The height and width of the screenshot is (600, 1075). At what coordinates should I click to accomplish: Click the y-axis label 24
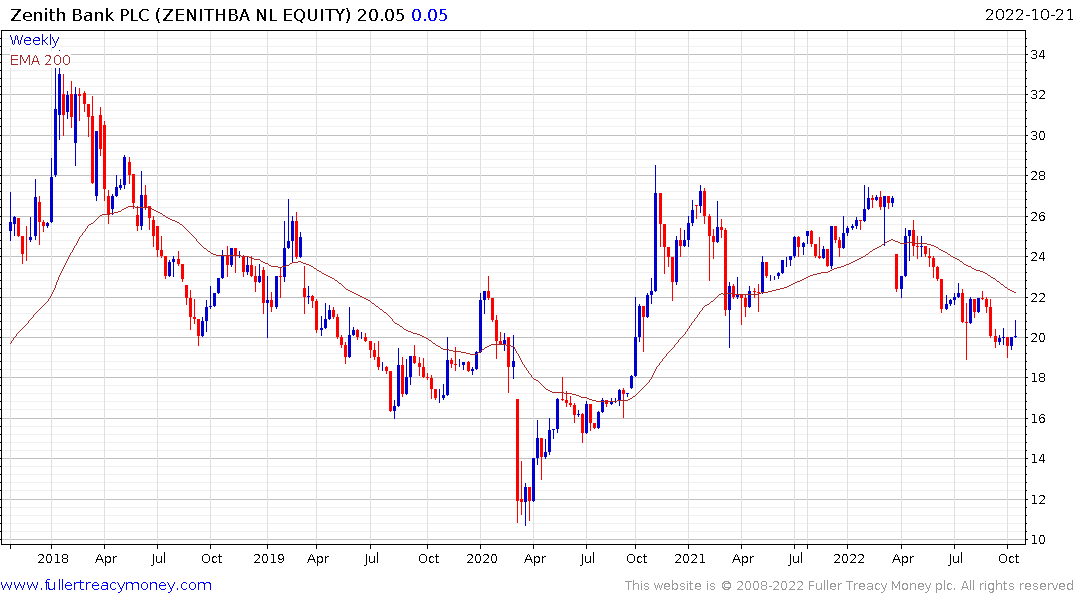pyautogui.click(x=1038, y=257)
